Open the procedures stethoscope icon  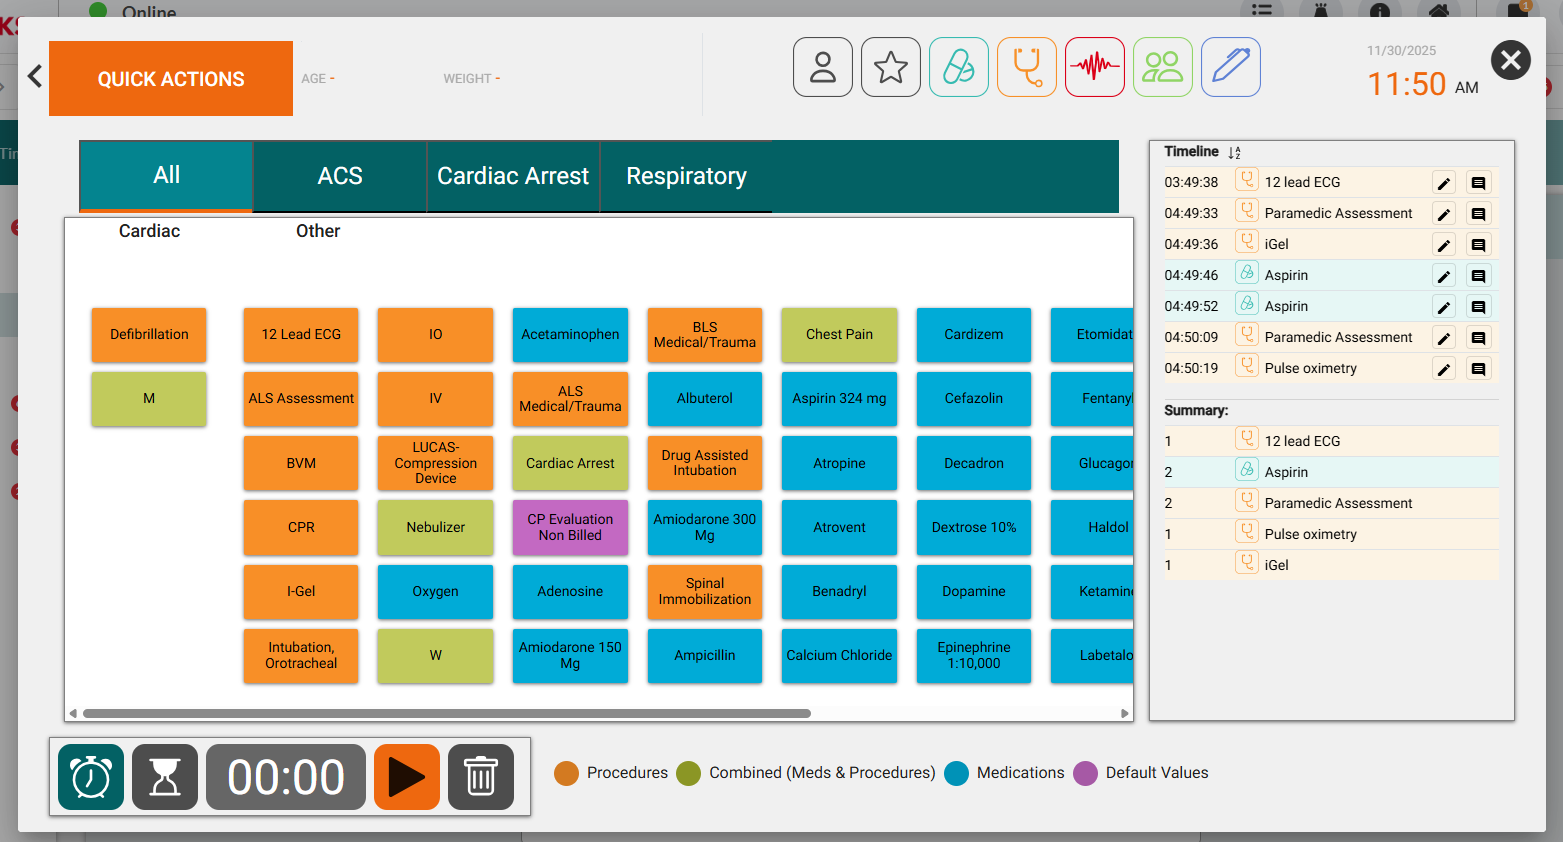pyautogui.click(x=1026, y=66)
